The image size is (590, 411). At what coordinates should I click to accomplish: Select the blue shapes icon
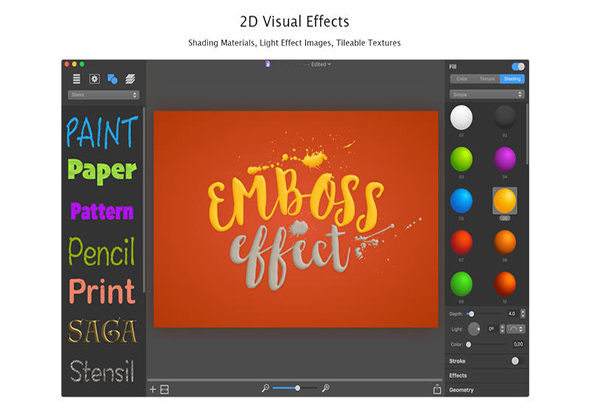[x=112, y=79]
